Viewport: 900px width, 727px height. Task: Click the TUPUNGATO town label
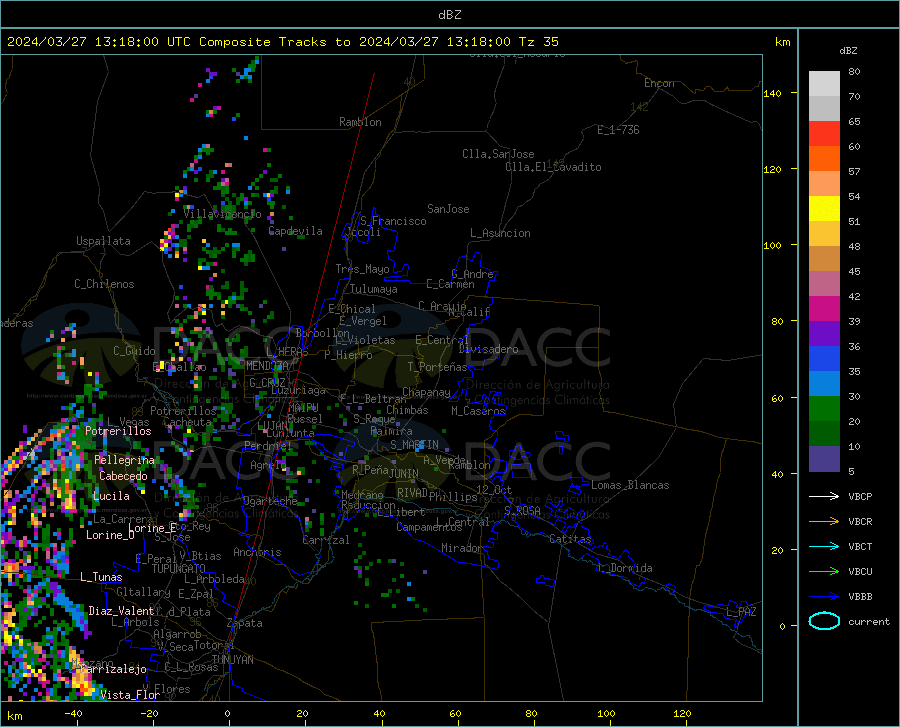179,569
